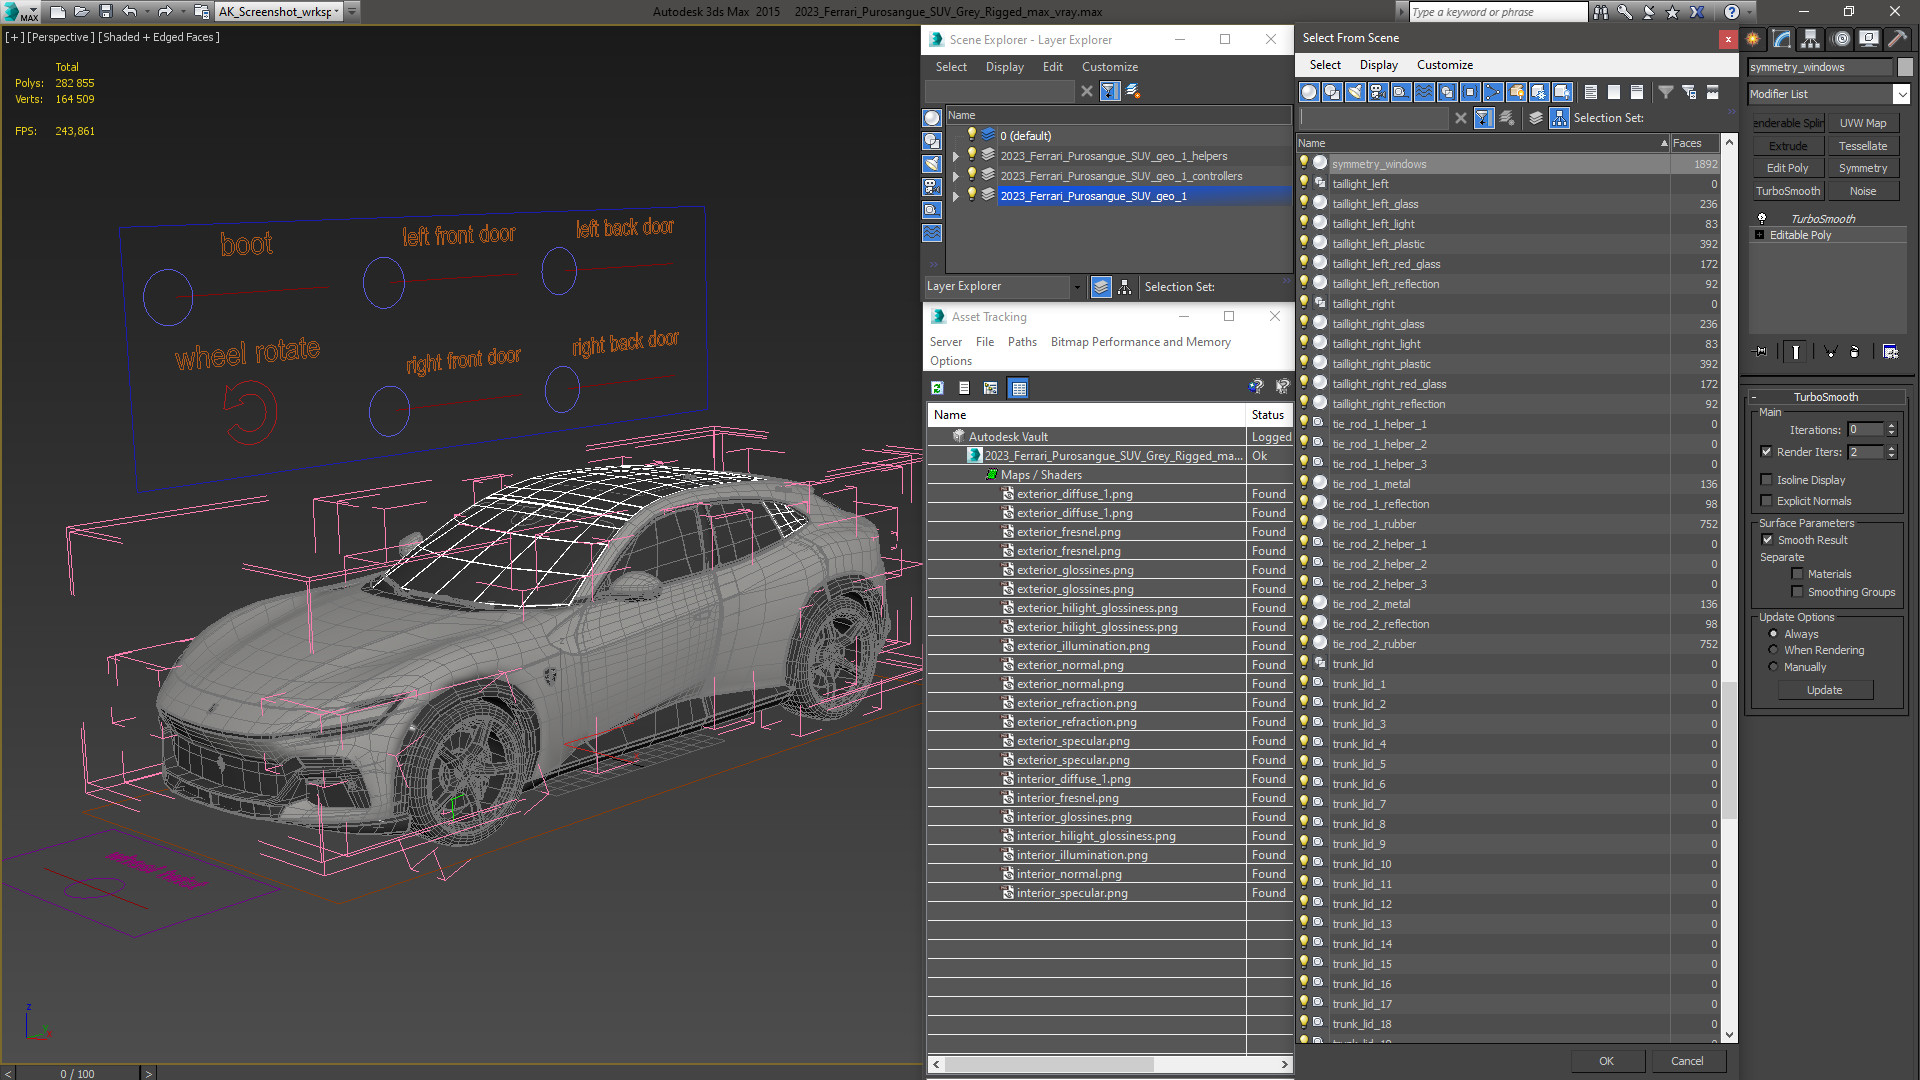
Task: Click TurboSmooth Update button
Action: click(x=1824, y=690)
